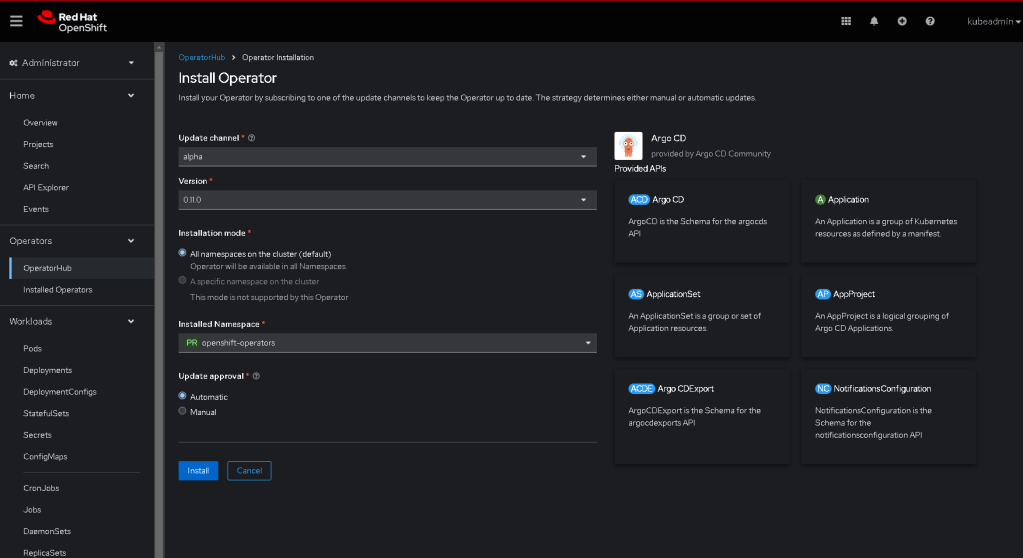Click the Administrator perspective gear icon

pyautogui.click(x=13, y=63)
